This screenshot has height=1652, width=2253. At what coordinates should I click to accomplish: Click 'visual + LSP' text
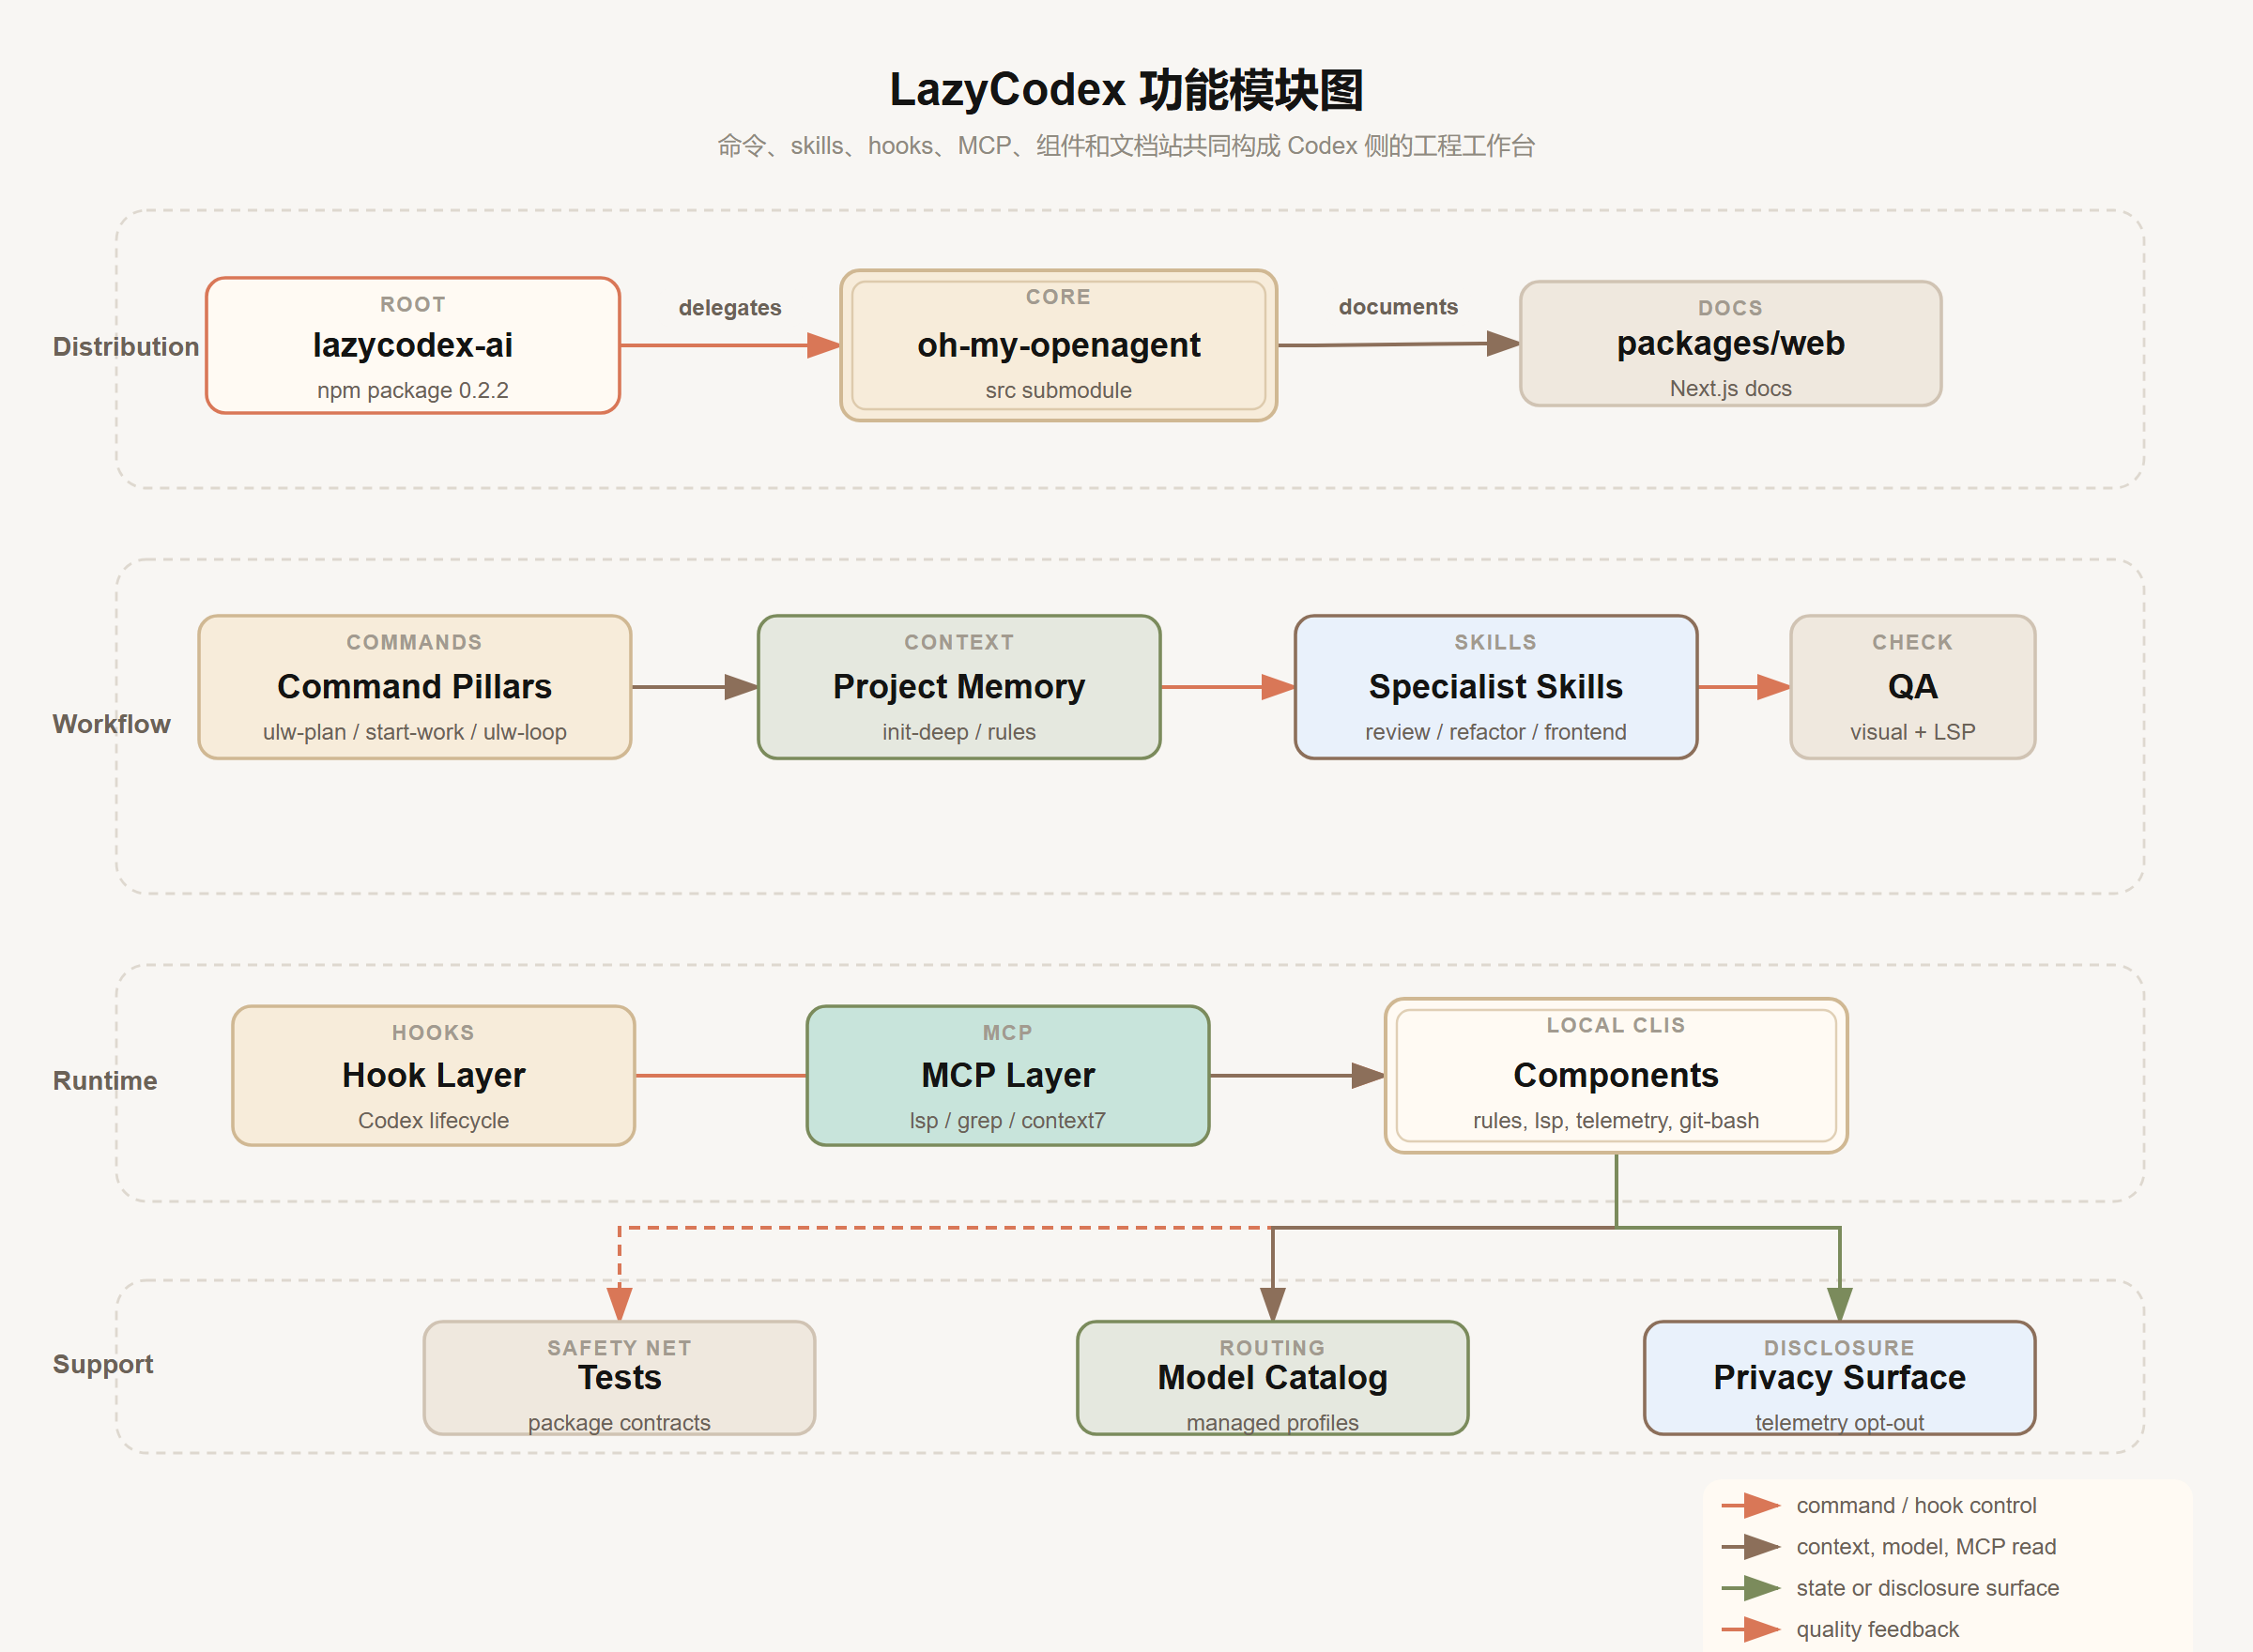pos(1912,732)
